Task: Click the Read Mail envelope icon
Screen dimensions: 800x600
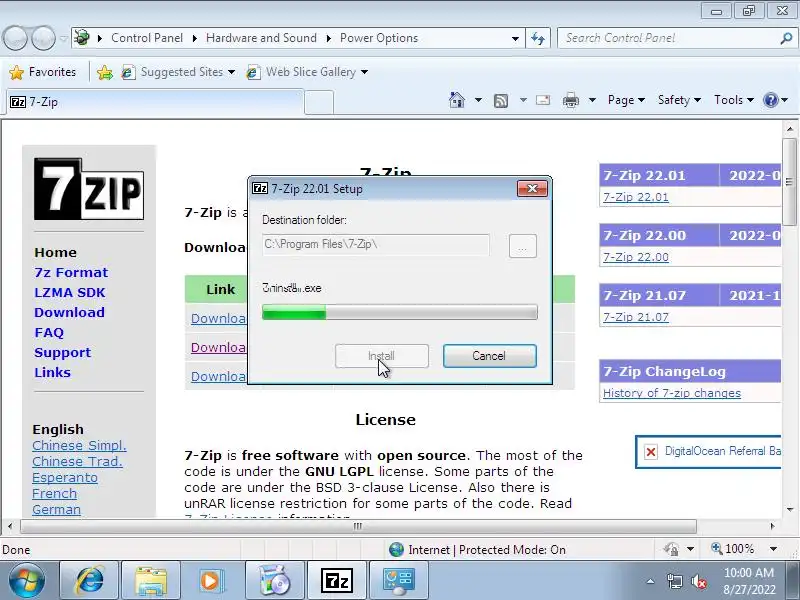Action: tap(543, 100)
